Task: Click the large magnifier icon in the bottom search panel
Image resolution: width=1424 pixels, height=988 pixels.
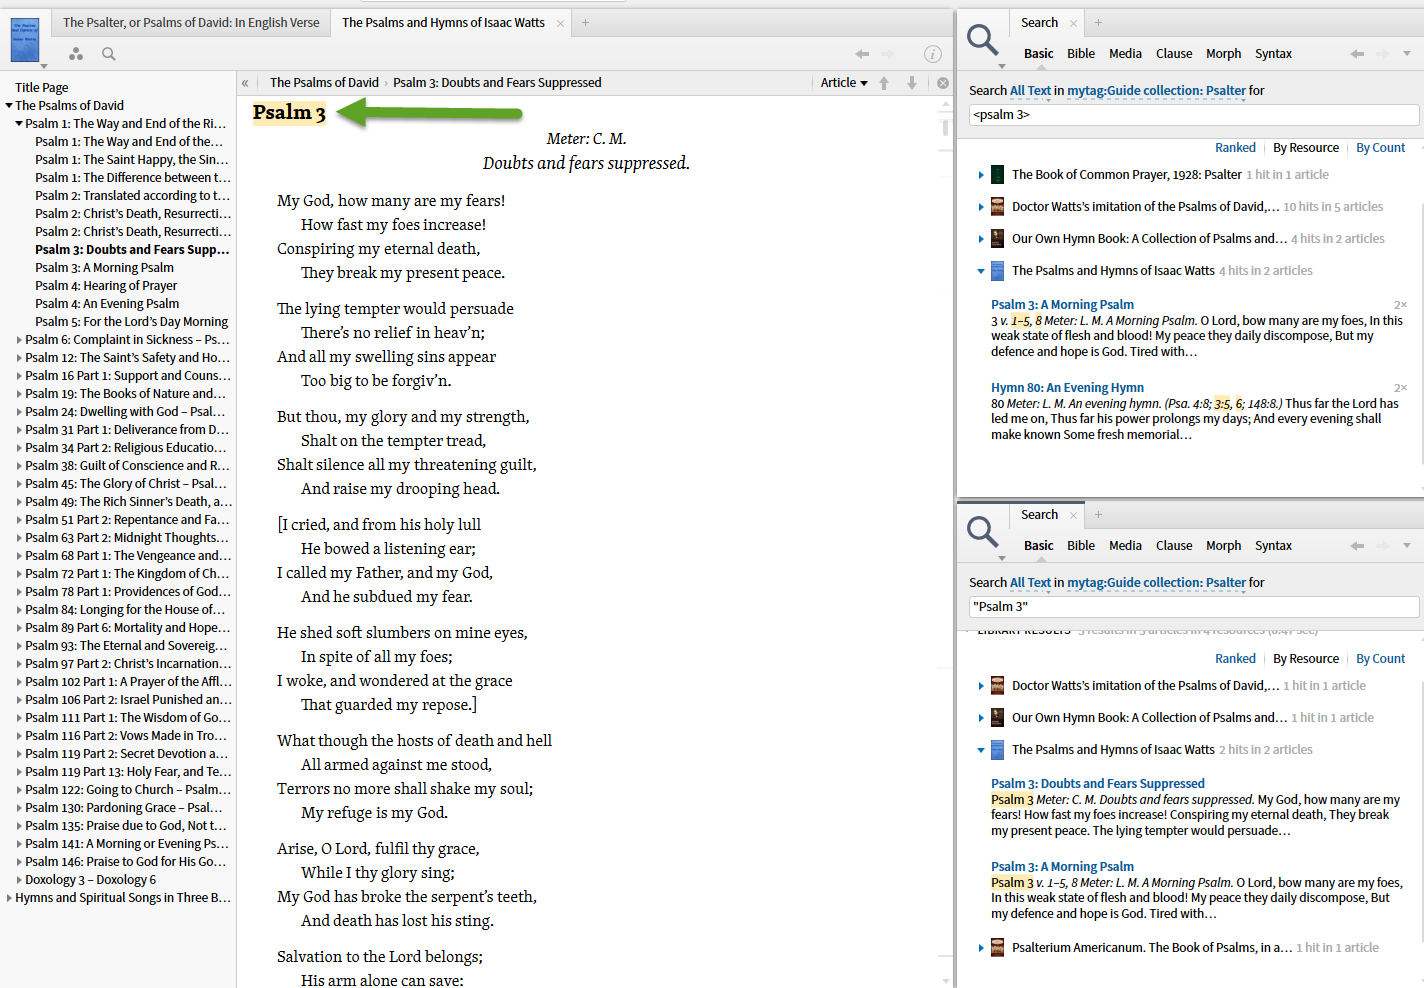Action: pyautogui.click(x=982, y=532)
